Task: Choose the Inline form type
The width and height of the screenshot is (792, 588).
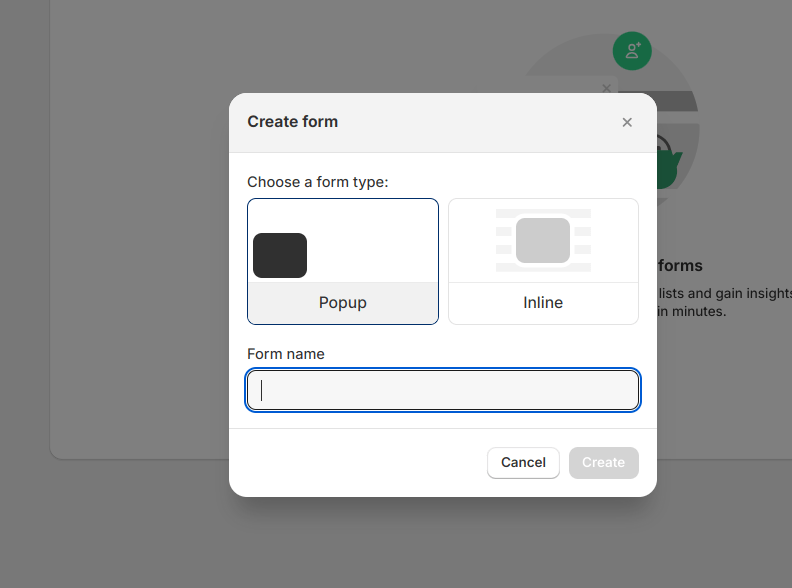Action: pos(543,261)
